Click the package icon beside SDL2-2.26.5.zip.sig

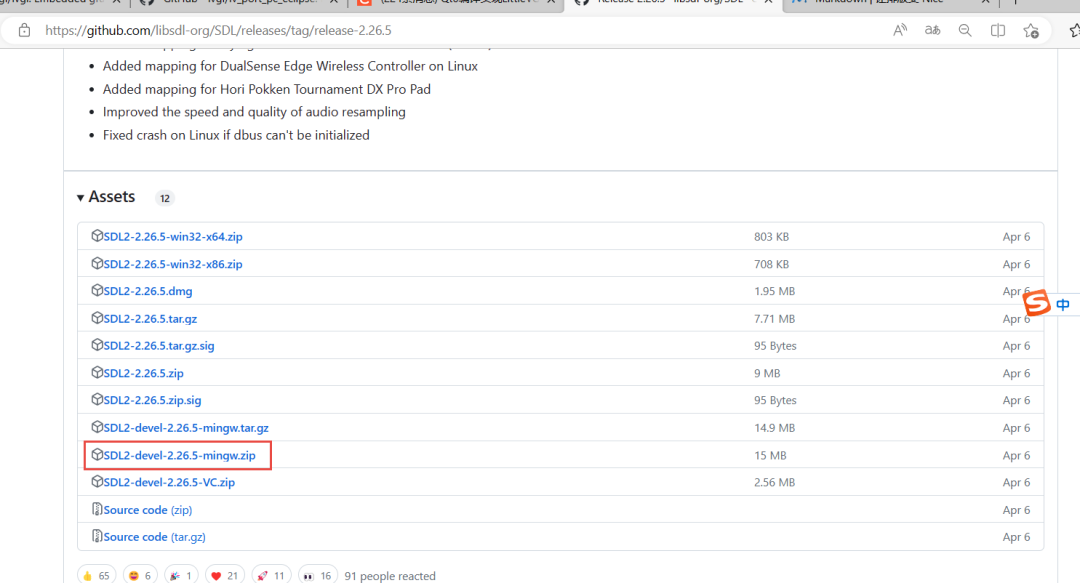(x=97, y=399)
